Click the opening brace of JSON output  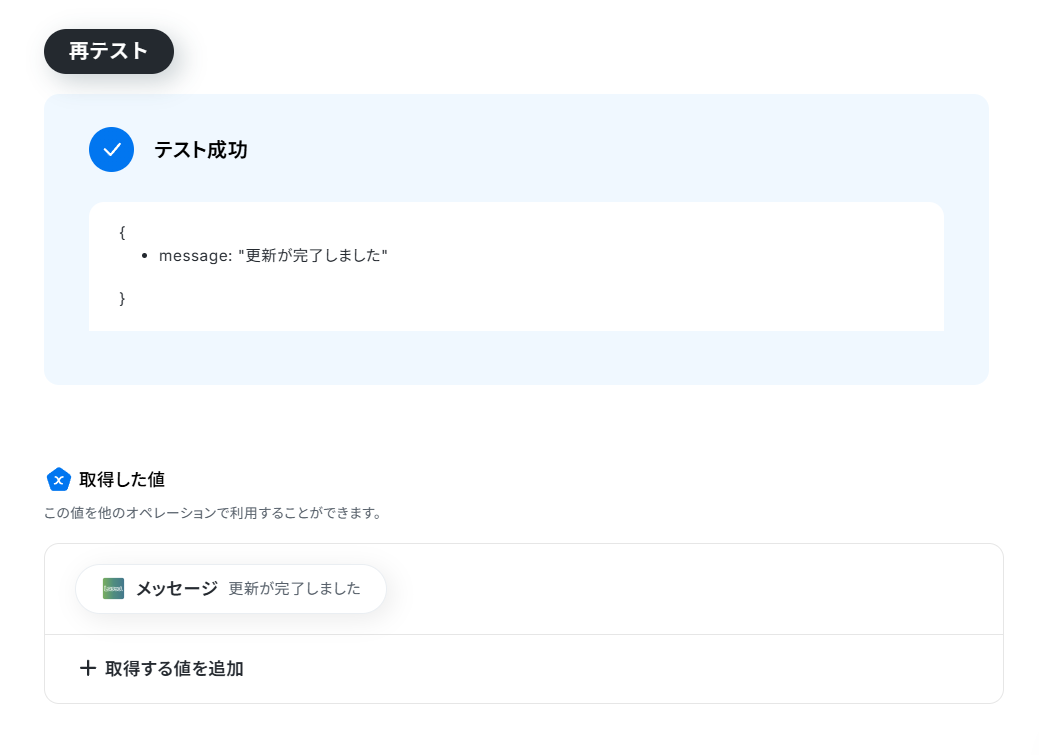[x=122, y=232]
